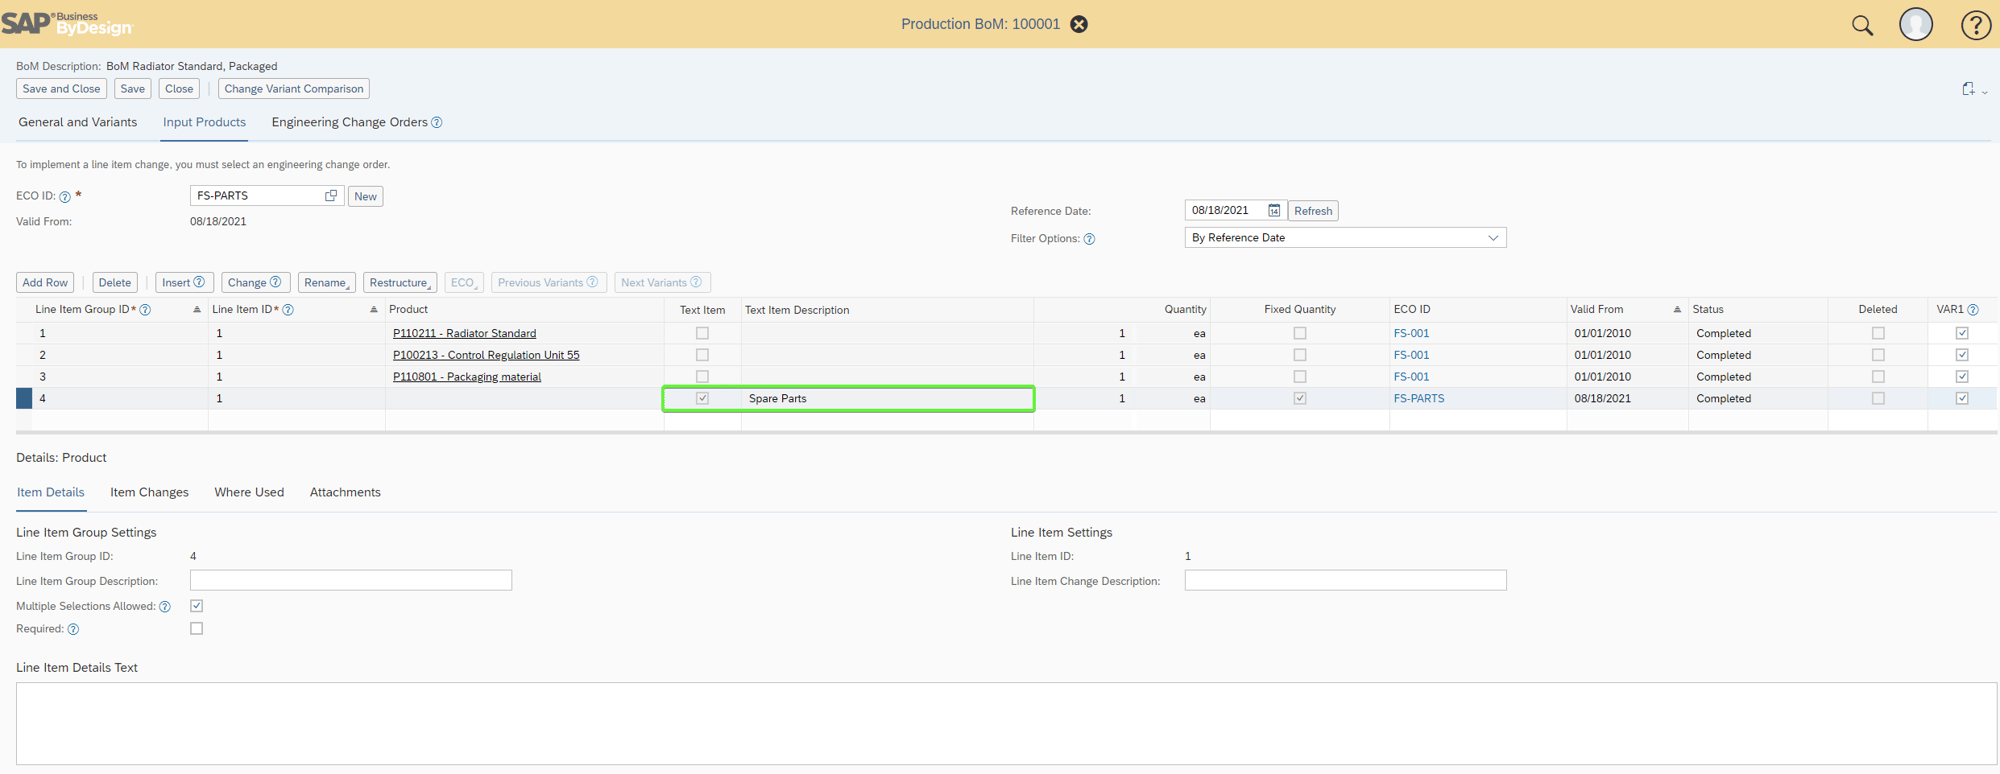The width and height of the screenshot is (2000, 774).
Task: Switch to General and Variants tab
Action: pos(78,122)
